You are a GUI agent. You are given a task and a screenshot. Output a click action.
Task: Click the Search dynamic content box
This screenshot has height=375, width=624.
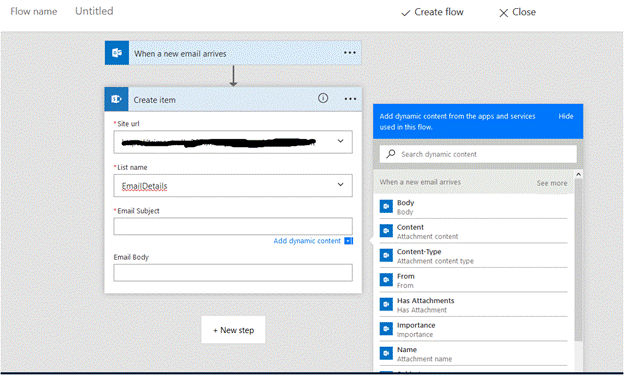(478, 154)
